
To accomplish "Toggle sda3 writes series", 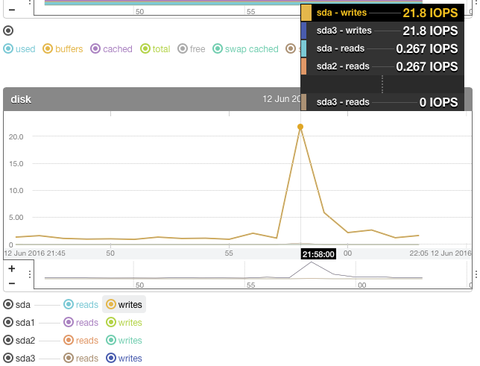I will click(x=124, y=358).
